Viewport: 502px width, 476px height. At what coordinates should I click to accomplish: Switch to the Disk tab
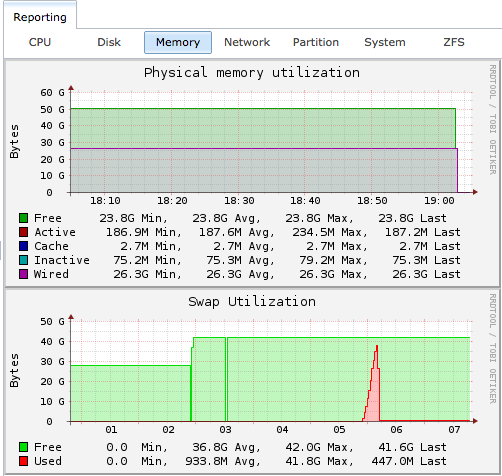pyautogui.click(x=109, y=42)
